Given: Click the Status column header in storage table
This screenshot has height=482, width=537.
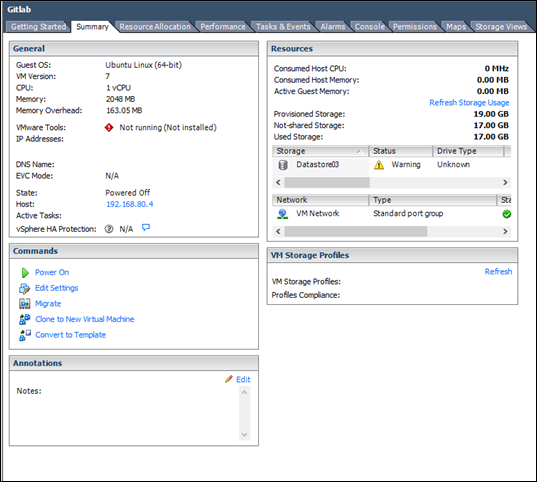Looking at the screenshot, I should click(x=401, y=151).
